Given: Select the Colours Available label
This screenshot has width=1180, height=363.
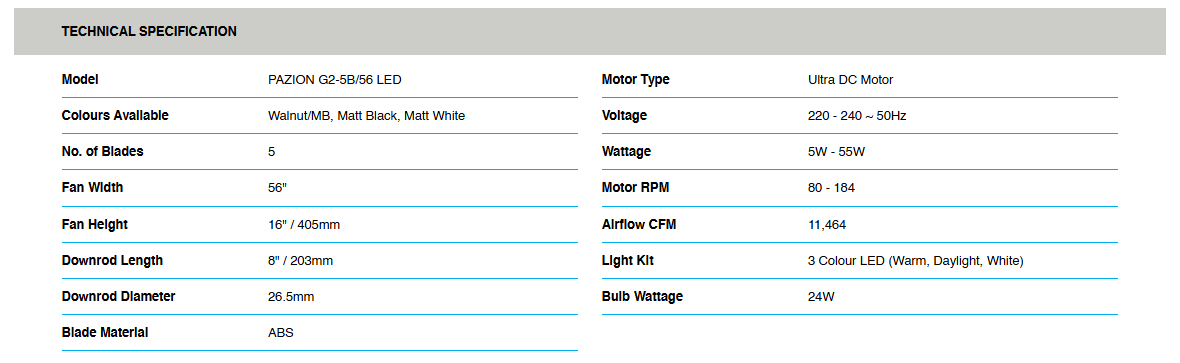Looking at the screenshot, I should (x=115, y=115).
